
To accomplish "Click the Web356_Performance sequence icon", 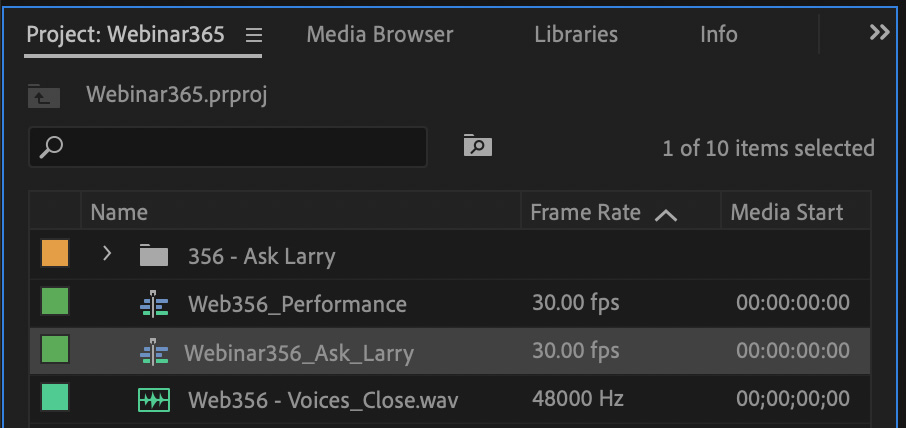I will [153, 304].
